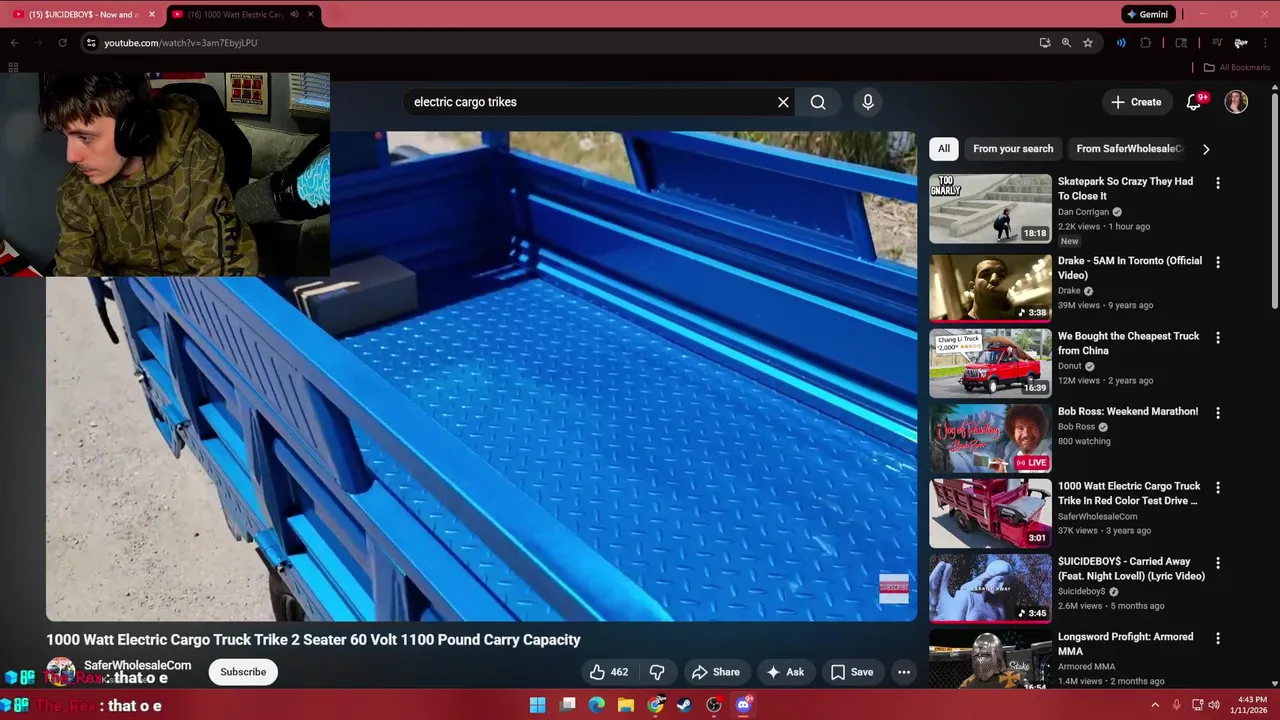Open options for Cheapest Truck from China
This screenshot has width=1280, height=720.
coord(1218,338)
